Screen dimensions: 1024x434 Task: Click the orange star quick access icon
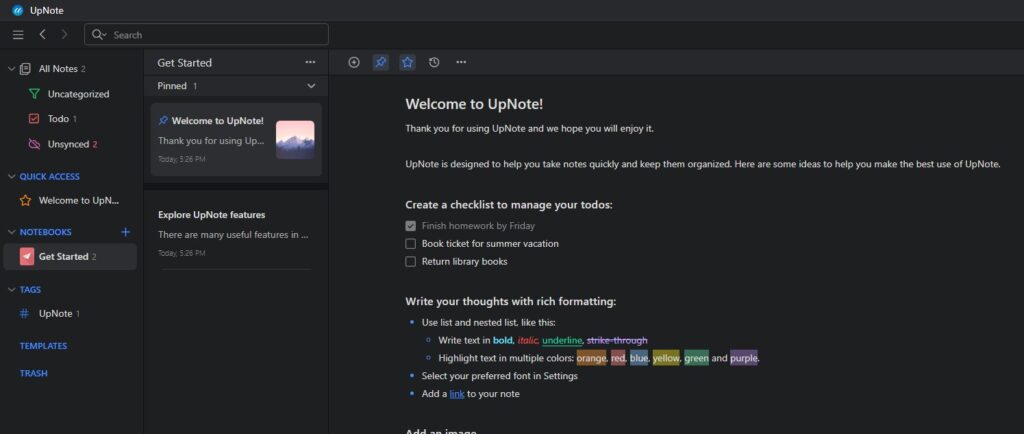[x=25, y=200]
